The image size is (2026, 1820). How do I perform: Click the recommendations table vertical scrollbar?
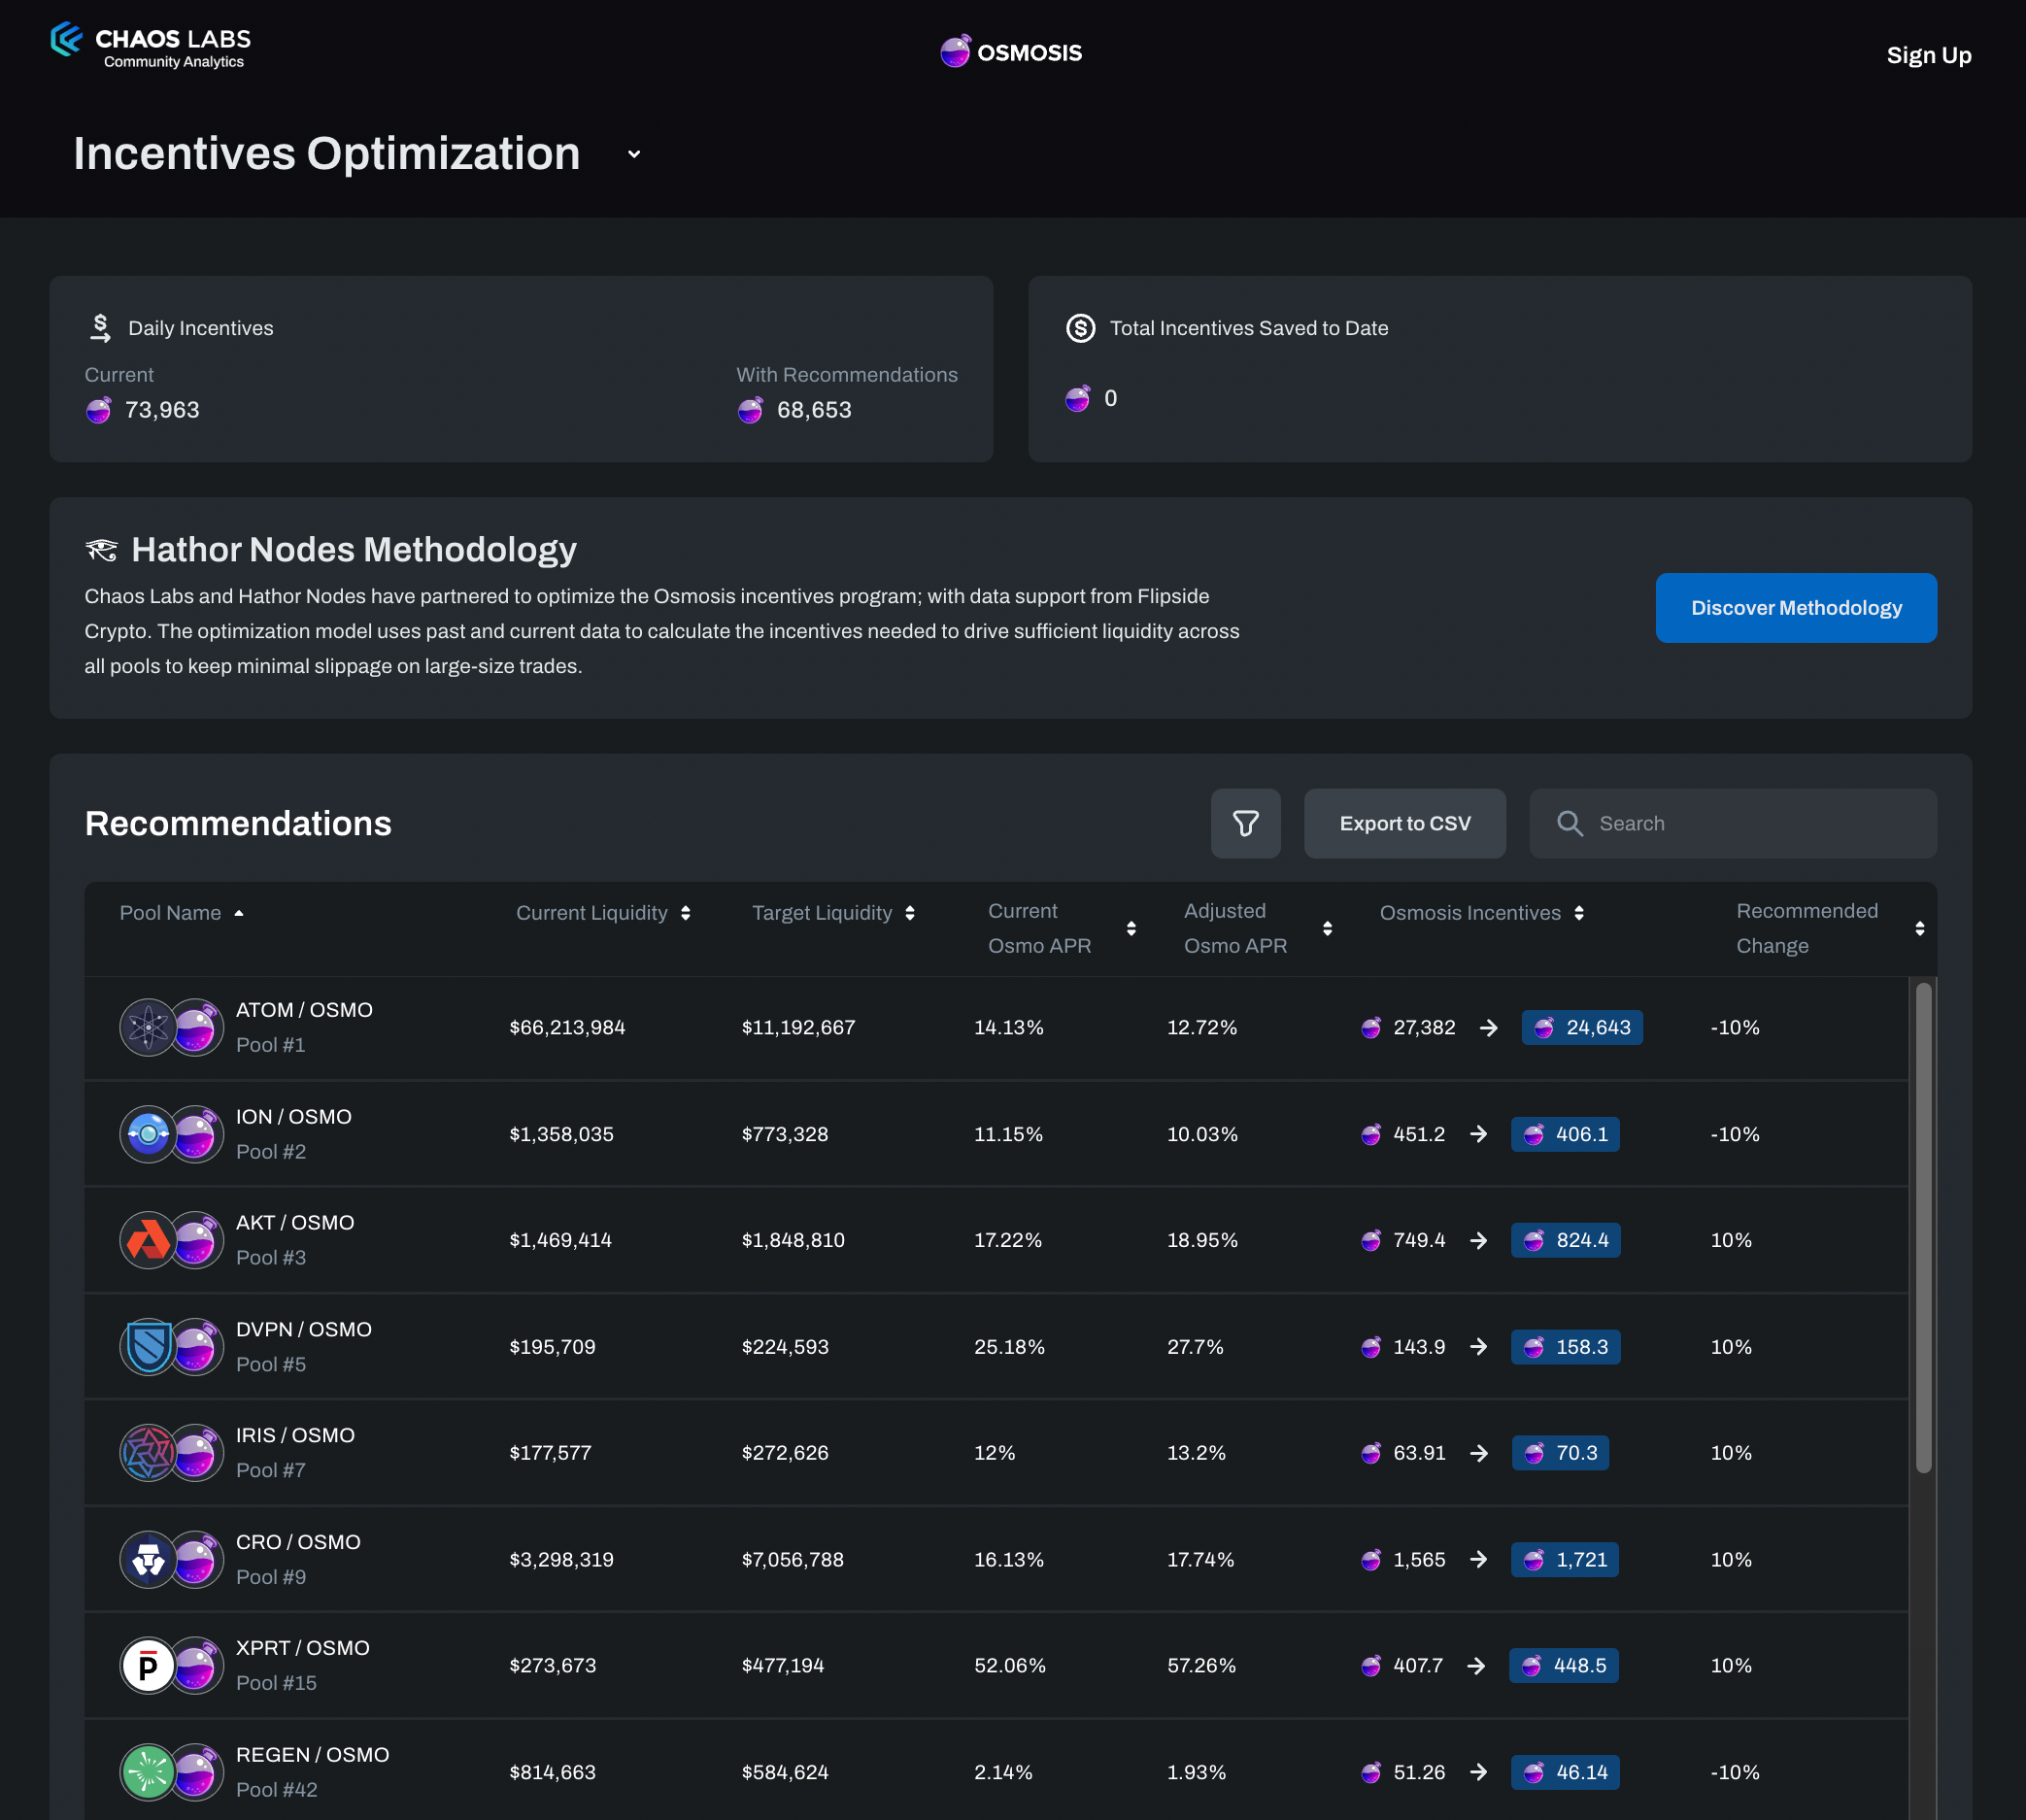[1922, 1227]
